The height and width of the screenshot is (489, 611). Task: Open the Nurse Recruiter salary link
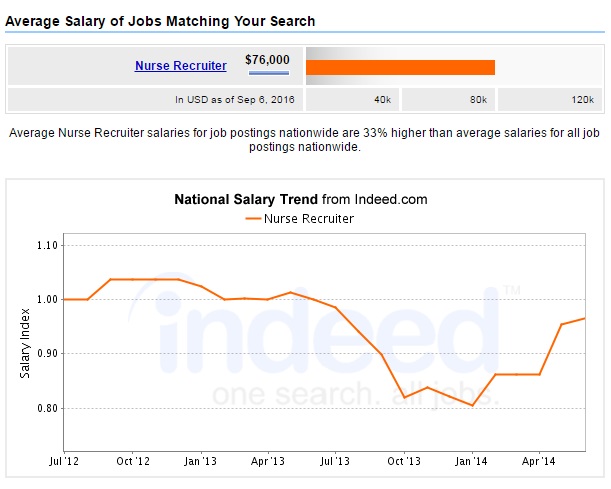(x=180, y=66)
